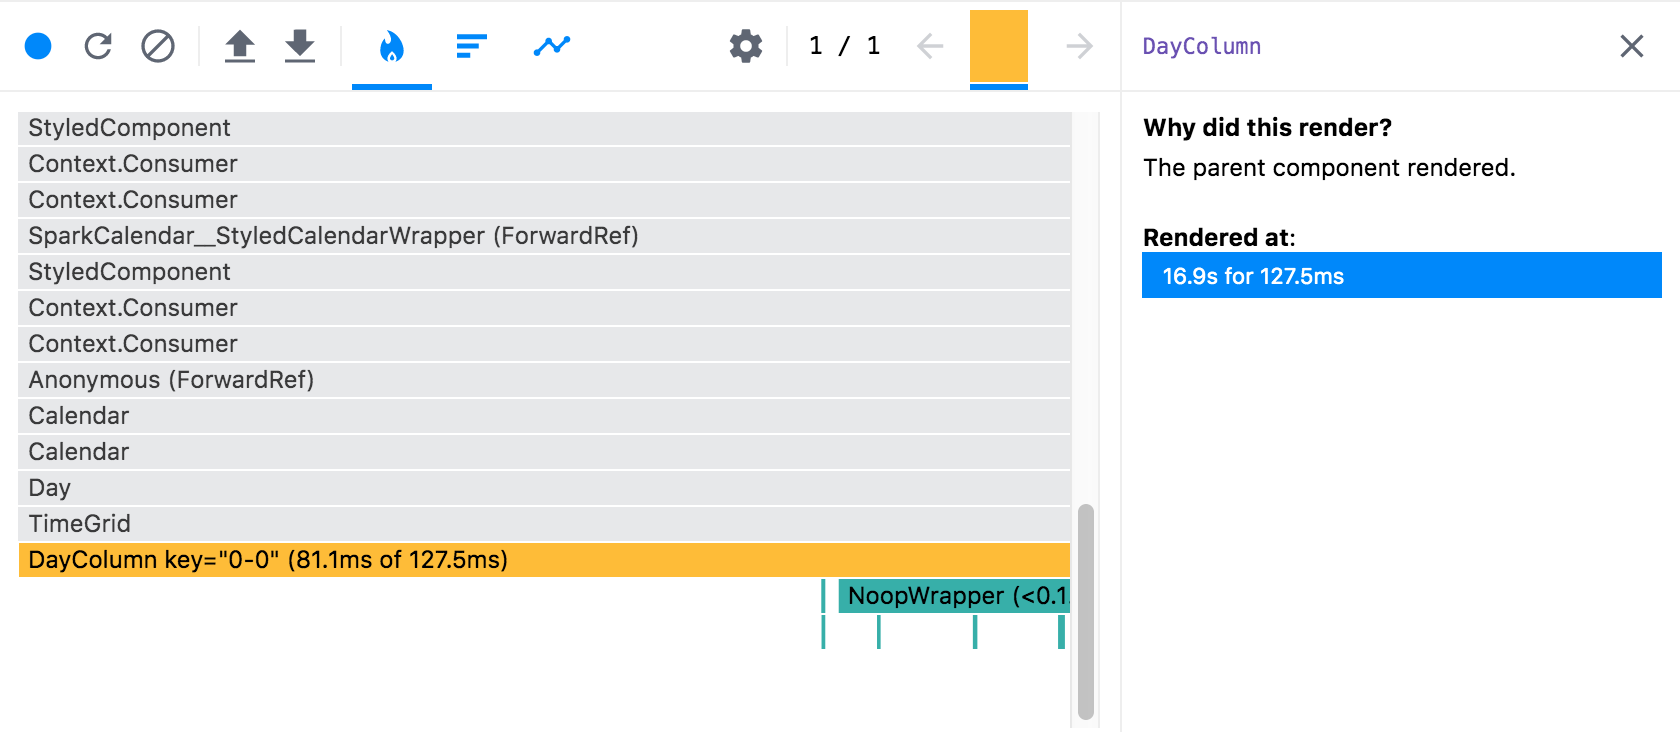
Task: Select the highlighted commit thumbnail bar
Action: (x=1000, y=45)
